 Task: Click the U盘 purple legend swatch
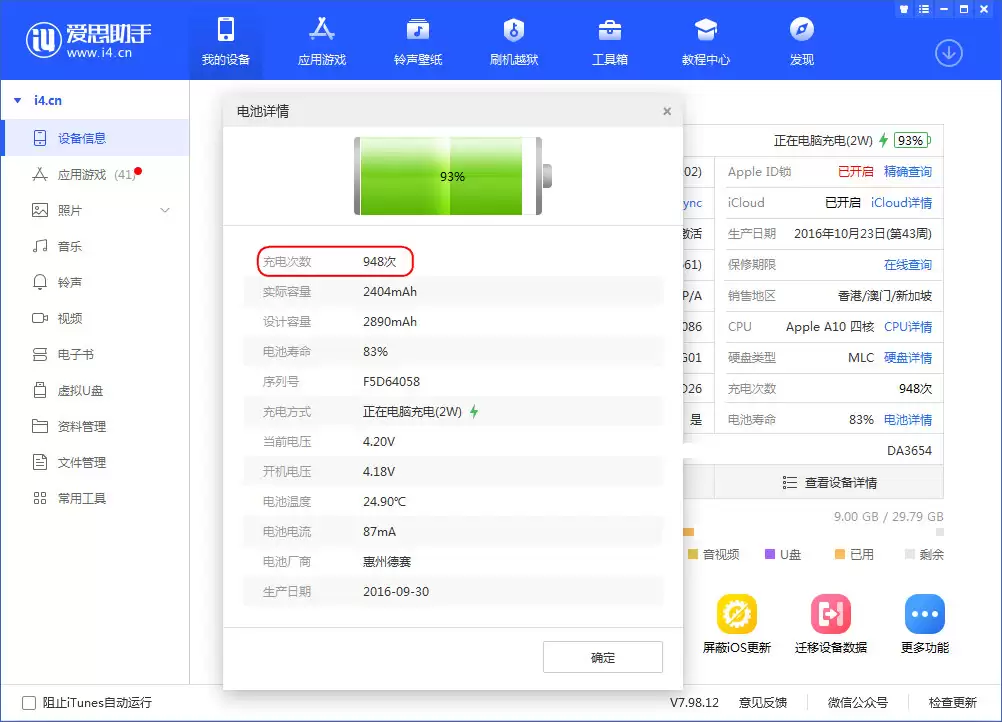(769, 554)
